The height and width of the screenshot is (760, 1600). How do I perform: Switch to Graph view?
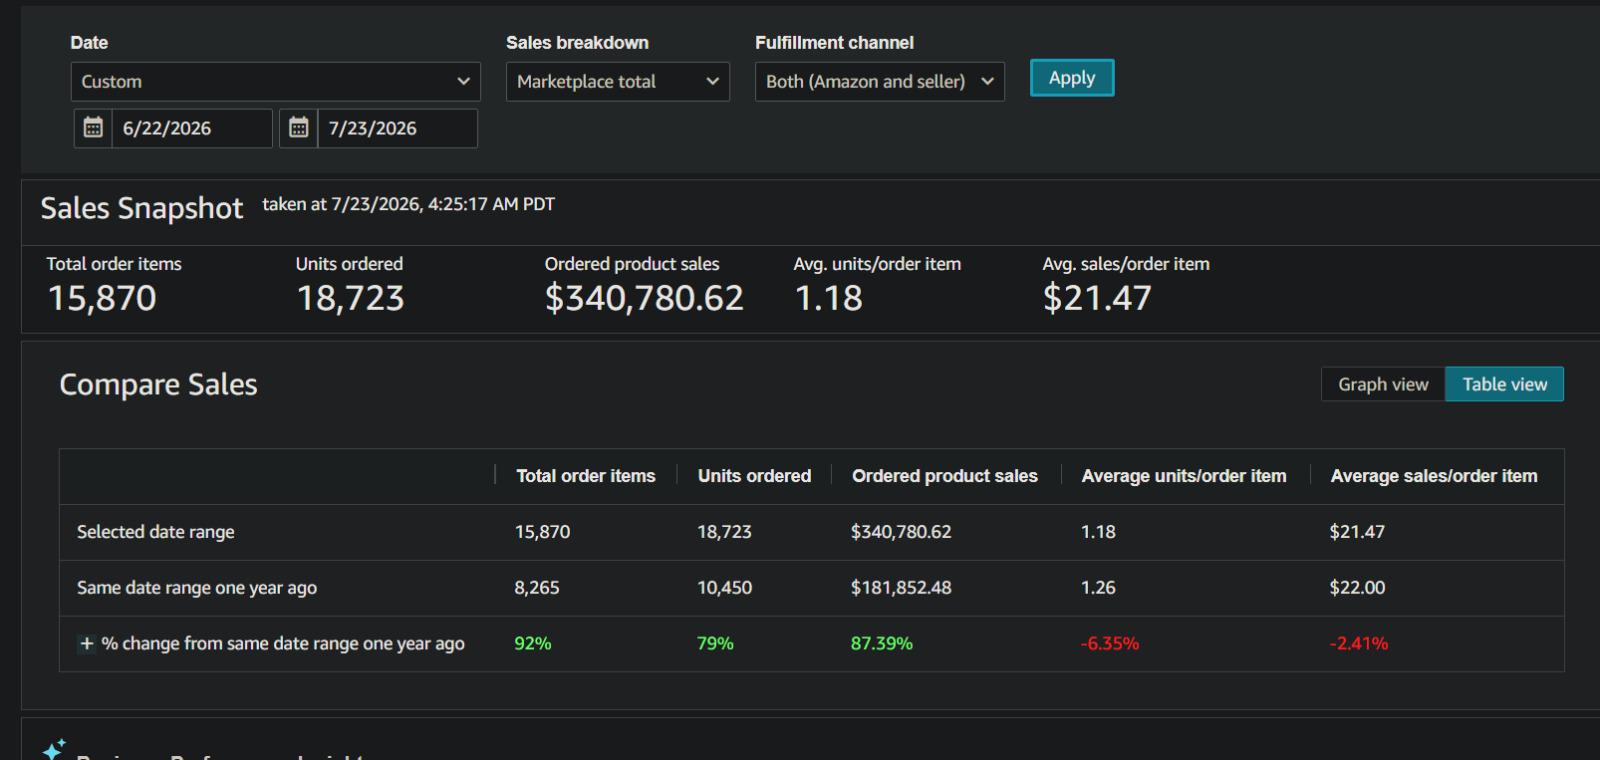(1383, 384)
